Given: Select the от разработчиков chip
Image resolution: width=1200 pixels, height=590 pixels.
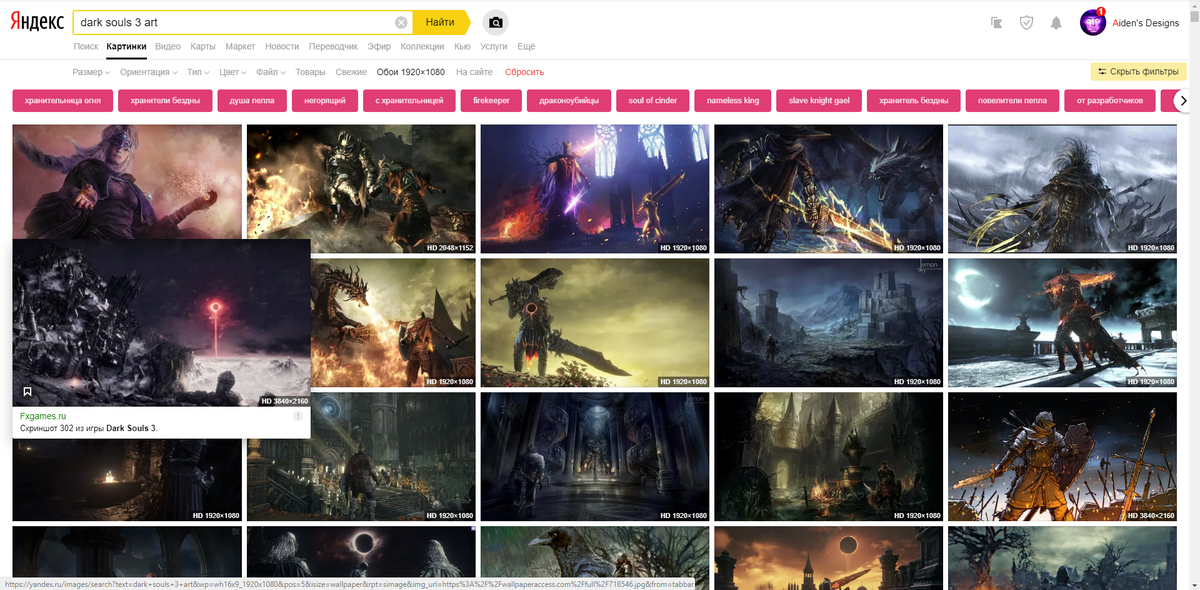Looking at the screenshot, I should tap(1110, 100).
